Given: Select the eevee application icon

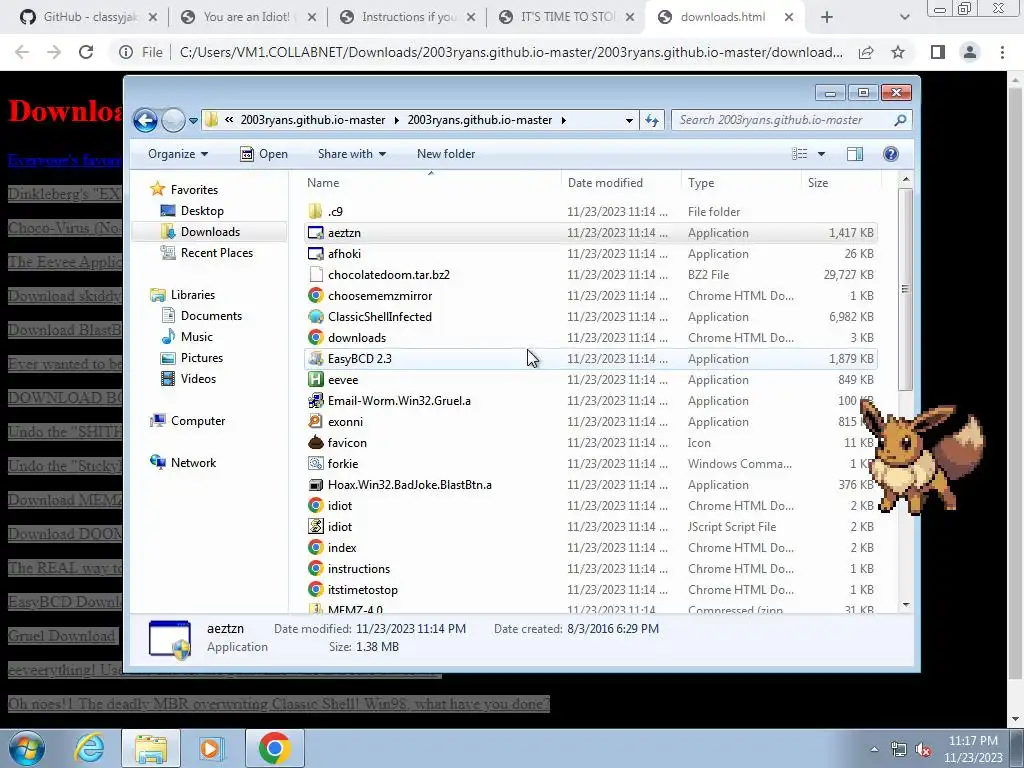Looking at the screenshot, I should (x=315, y=379).
